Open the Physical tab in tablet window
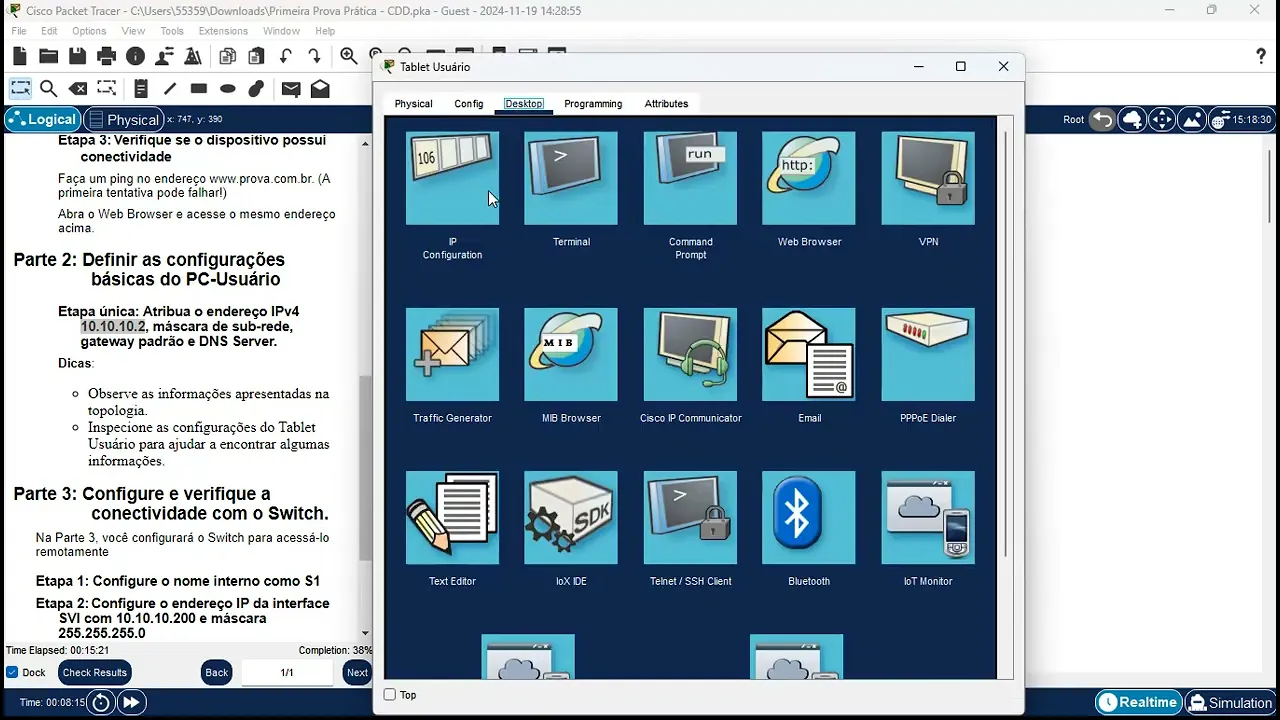This screenshot has height=720, width=1280. (413, 104)
